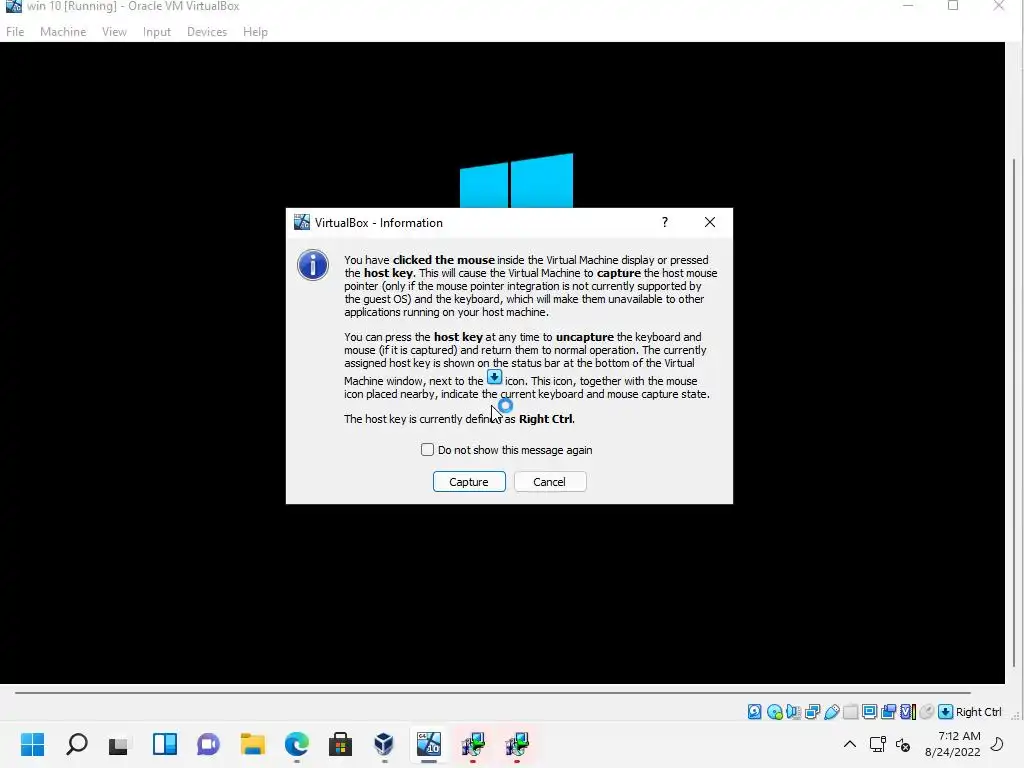The height and width of the screenshot is (768, 1024).
Task: Open File Explorer from taskbar
Action: 253,744
